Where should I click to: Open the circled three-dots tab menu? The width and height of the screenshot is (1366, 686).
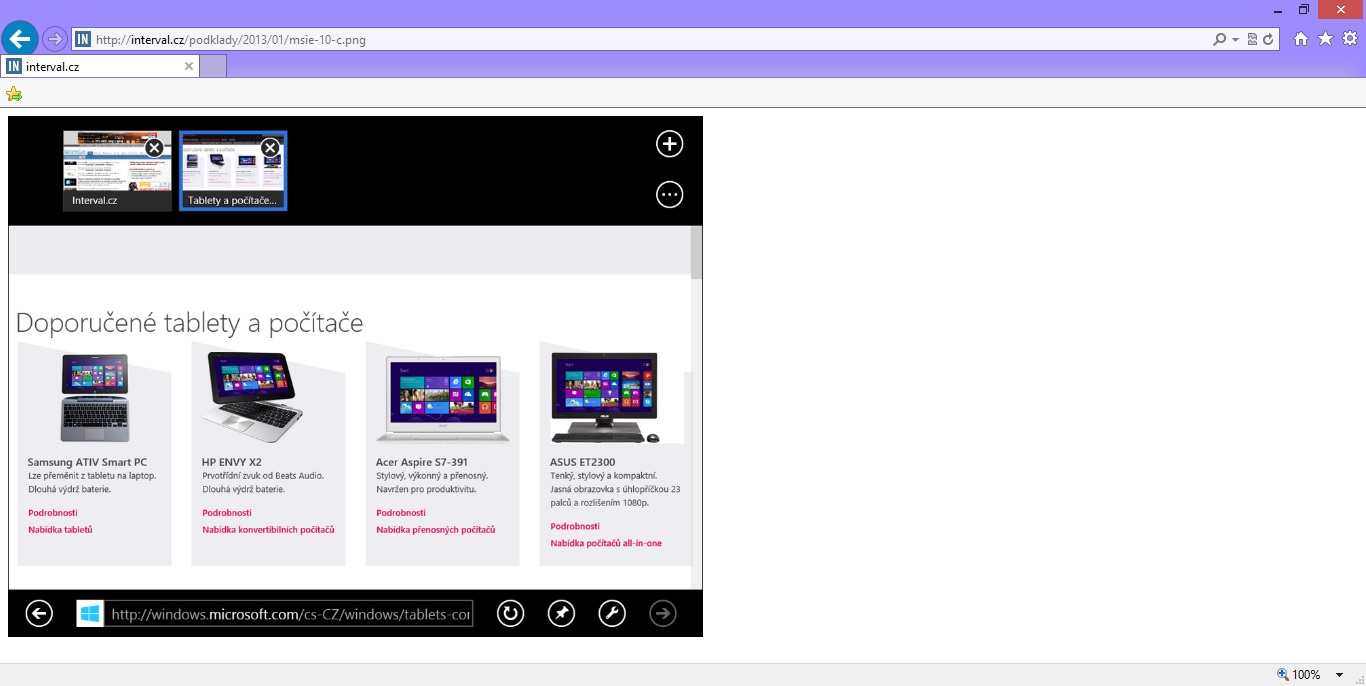[x=669, y=194]
